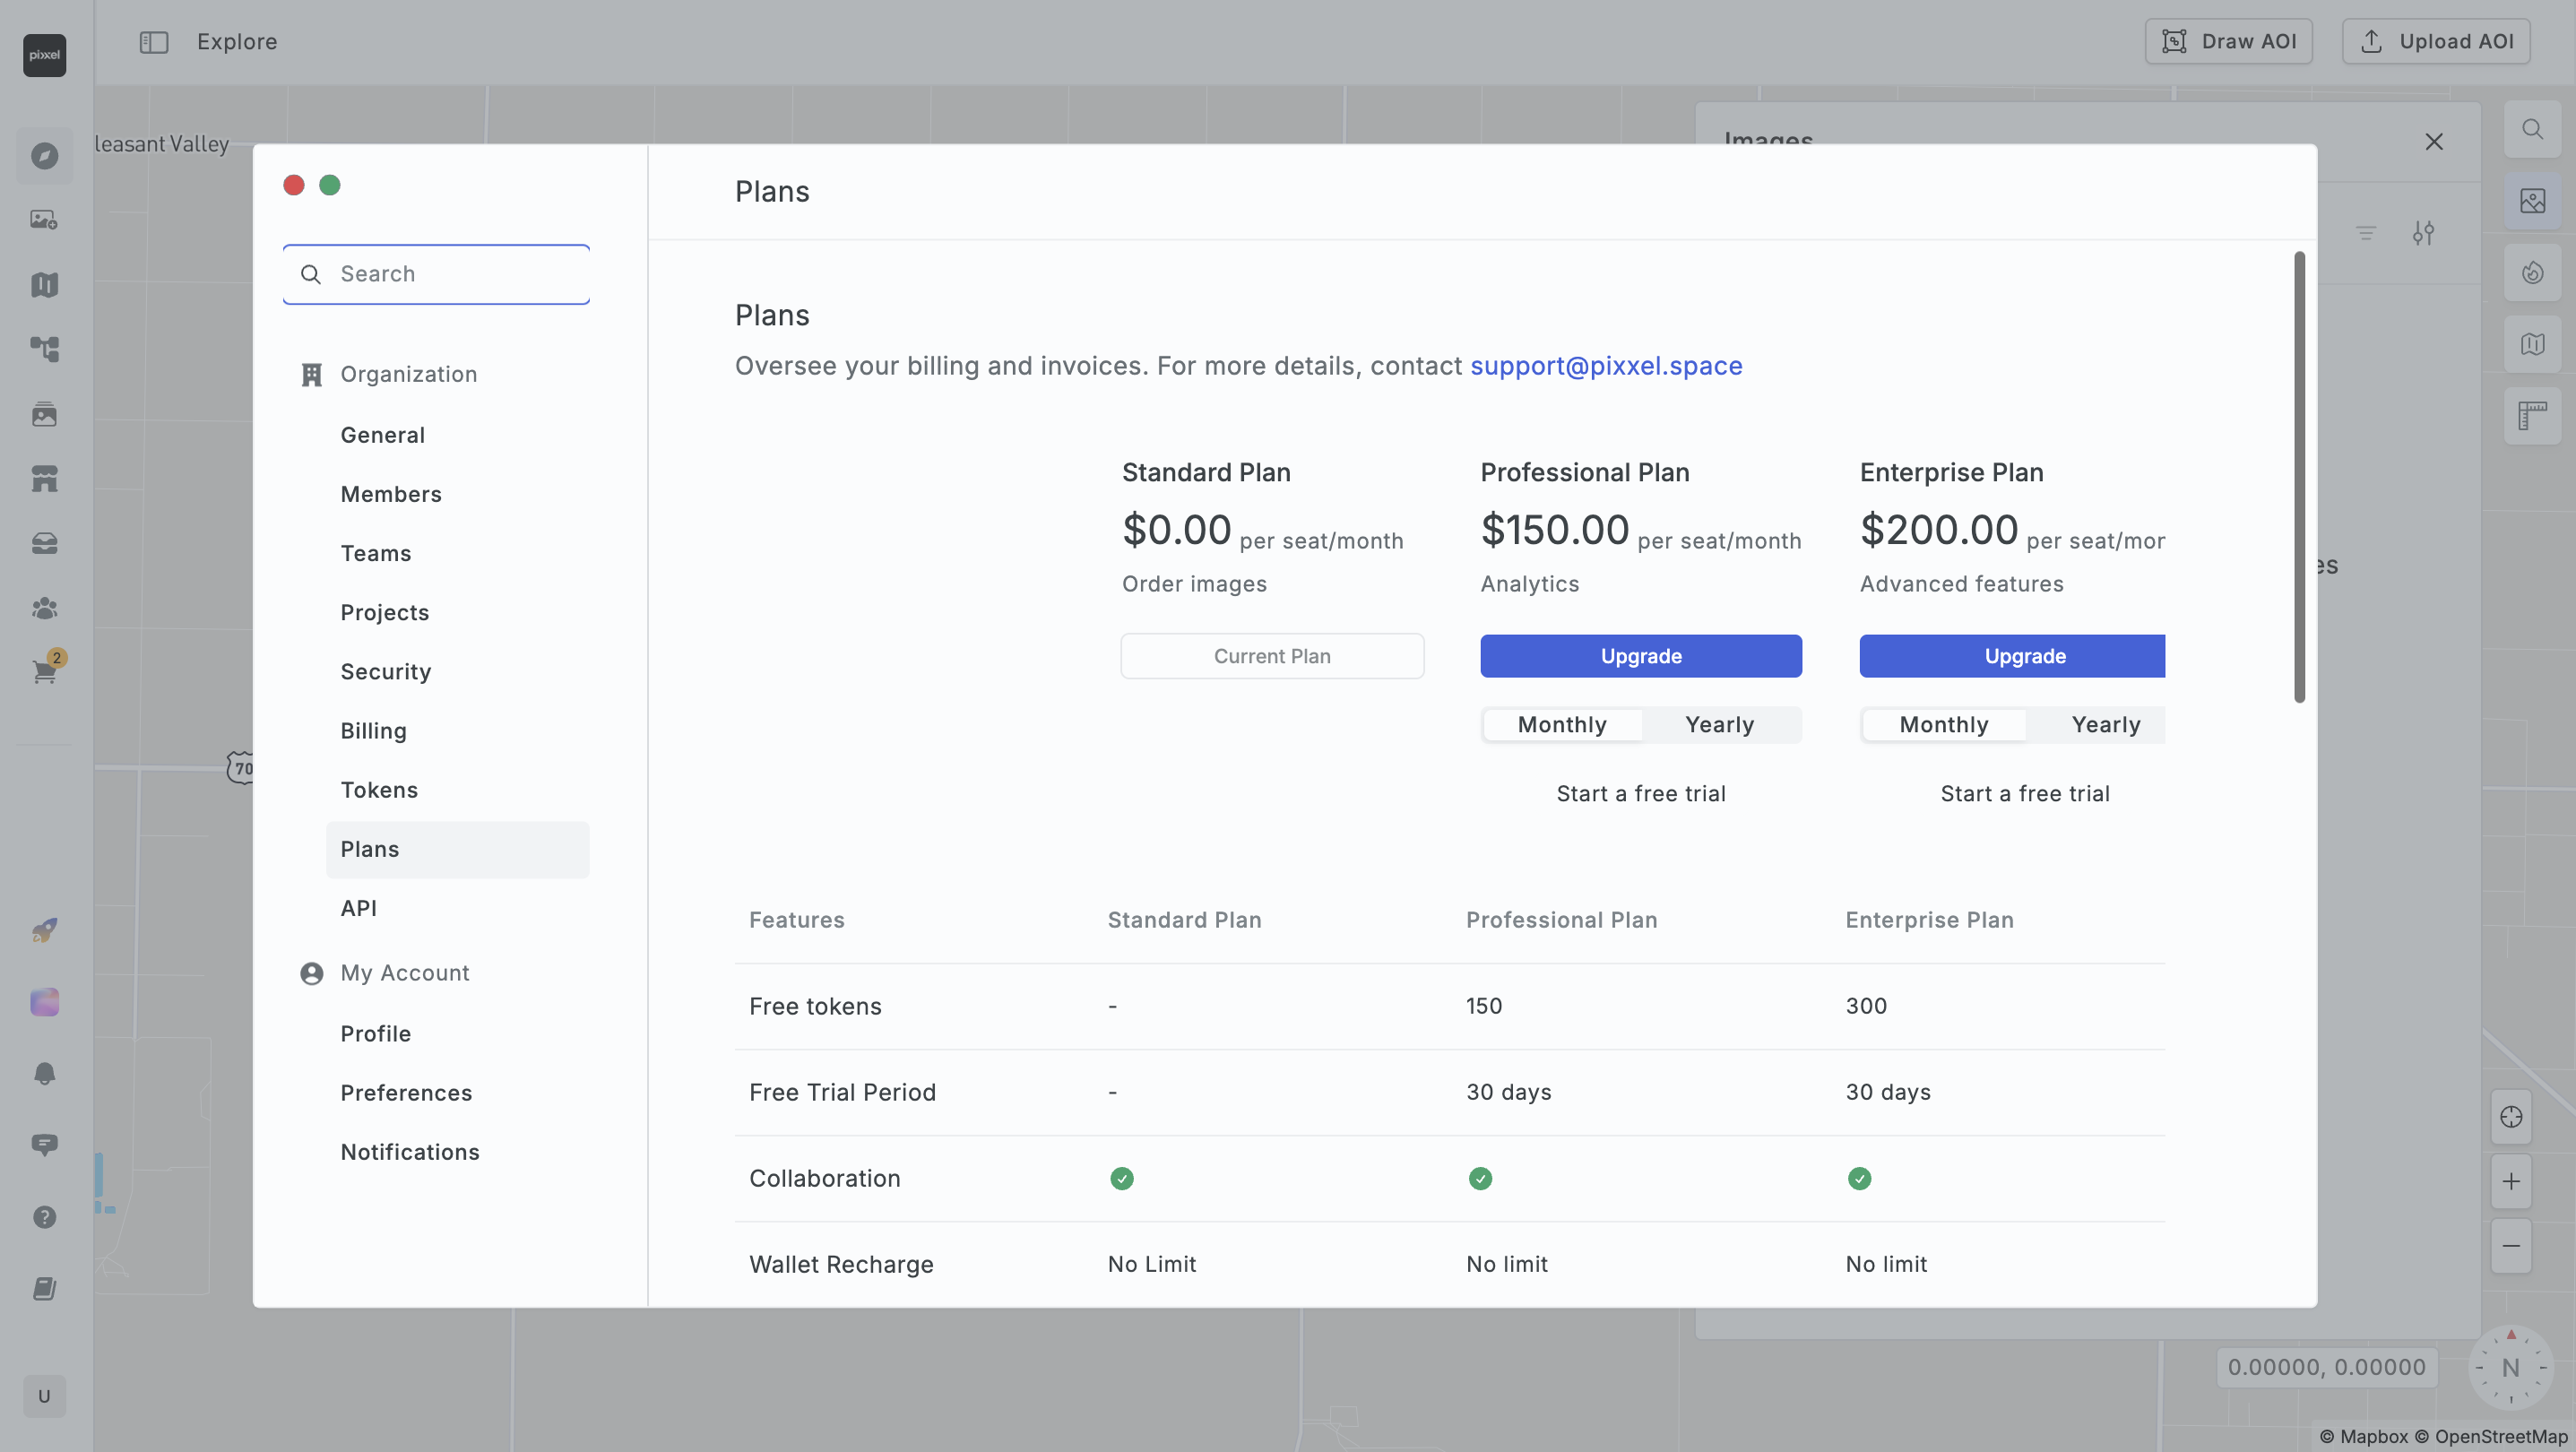This screenshot has width=2576, height=1452.
Task: Zoom in the map with plus button
Action: pos(2511,1182)
